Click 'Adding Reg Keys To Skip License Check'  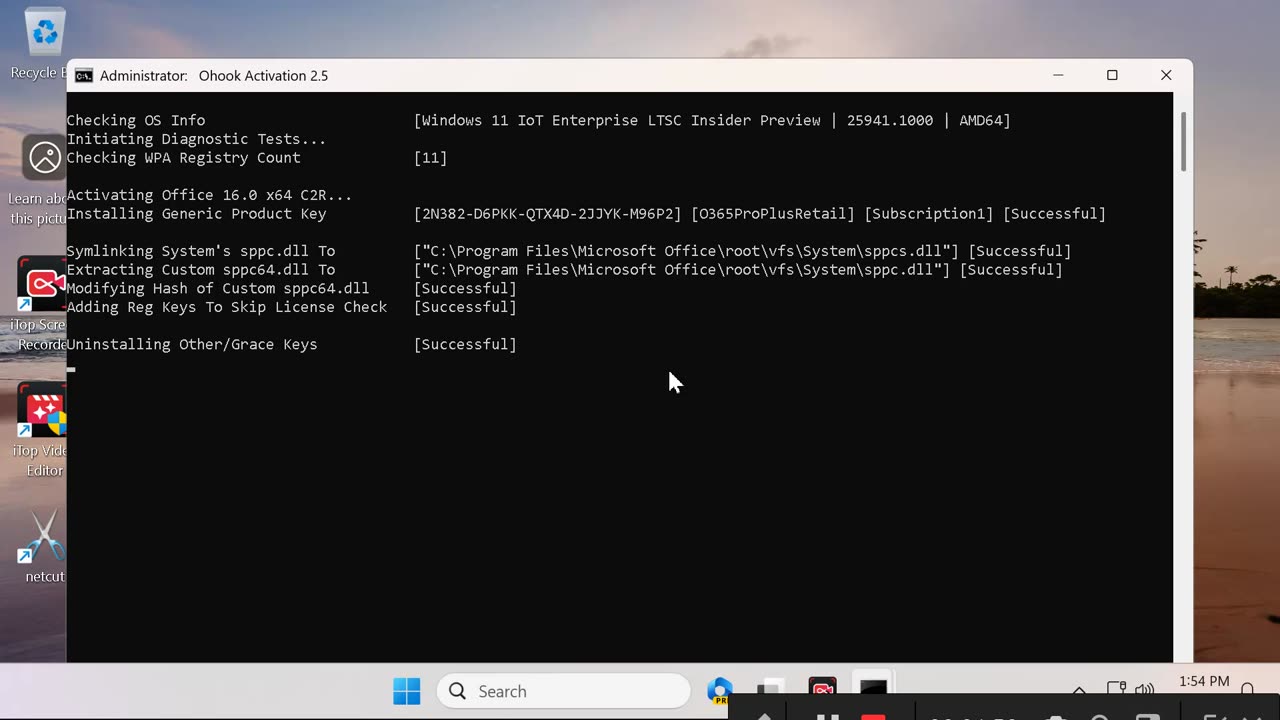pyautogui.click(x=227, y=307)
